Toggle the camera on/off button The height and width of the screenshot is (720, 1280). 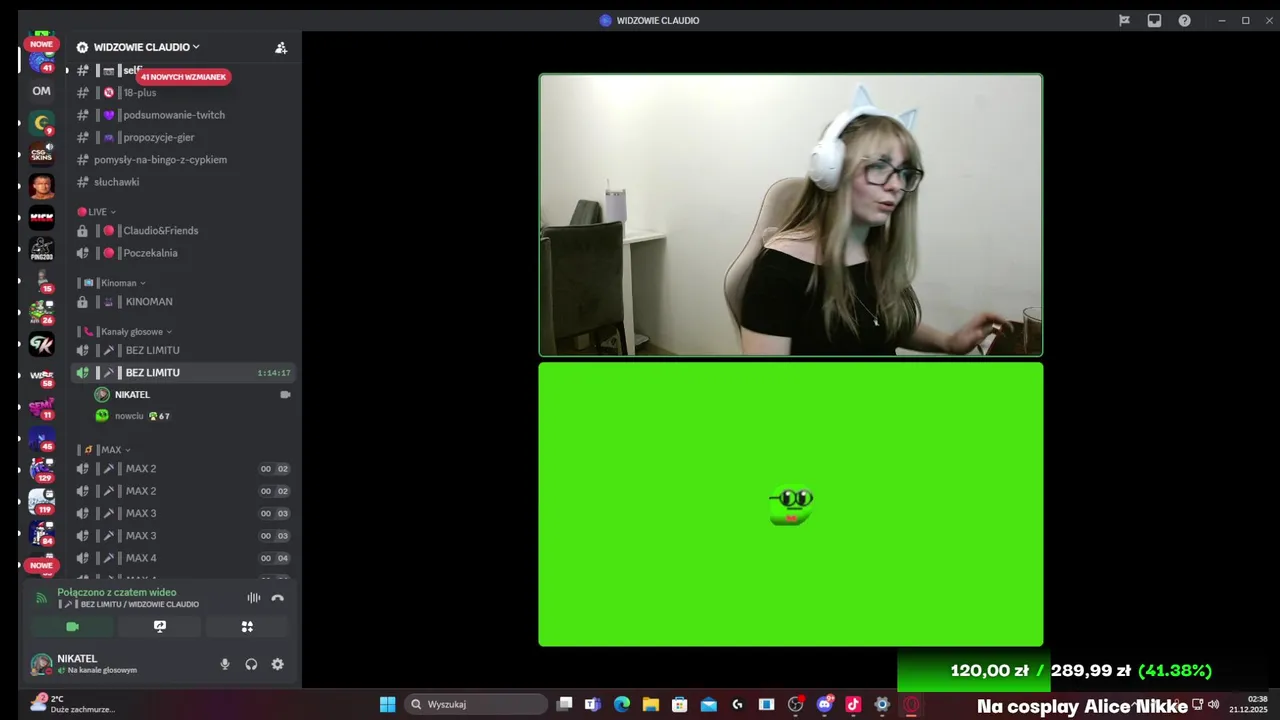click(72, 627)
